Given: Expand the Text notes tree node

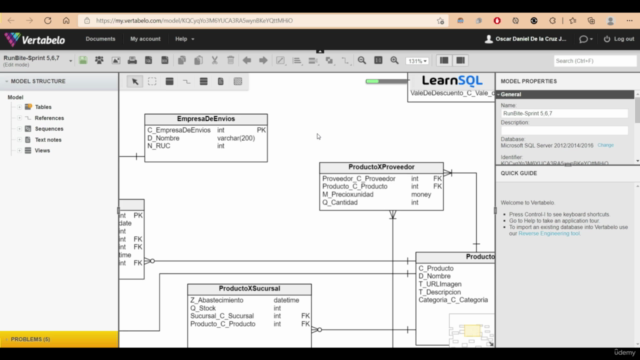Looking at the screenshot, I should tap(19, 140).
